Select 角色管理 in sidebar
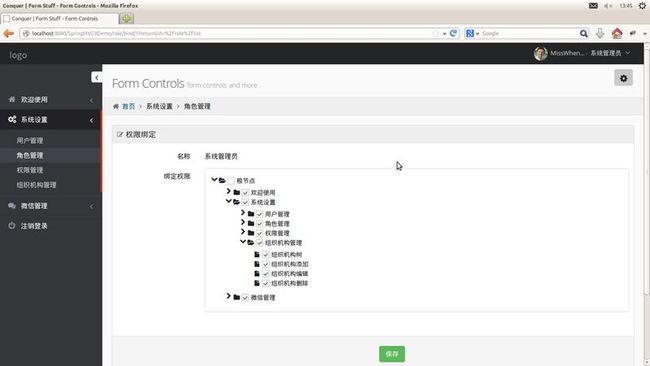650x366 pixels. (x=30, y=155)
